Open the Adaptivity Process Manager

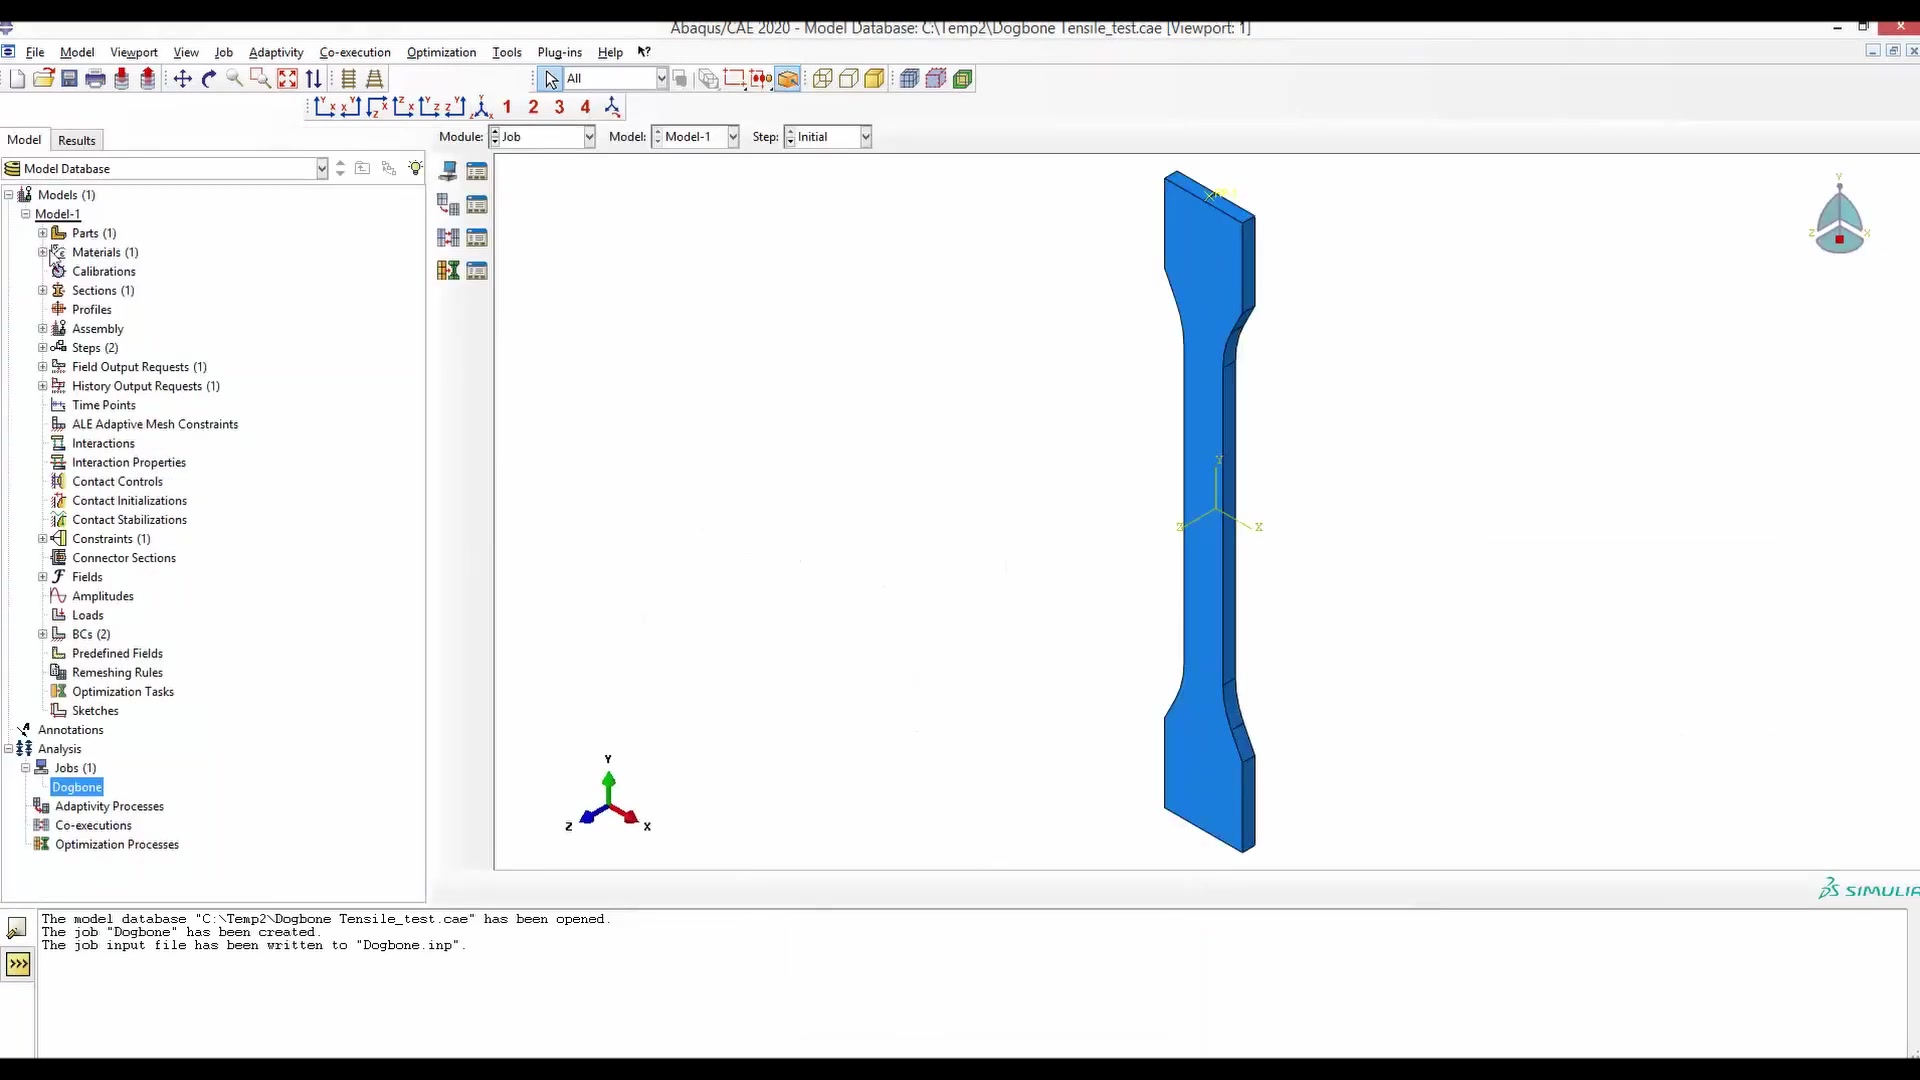(478, 203)
